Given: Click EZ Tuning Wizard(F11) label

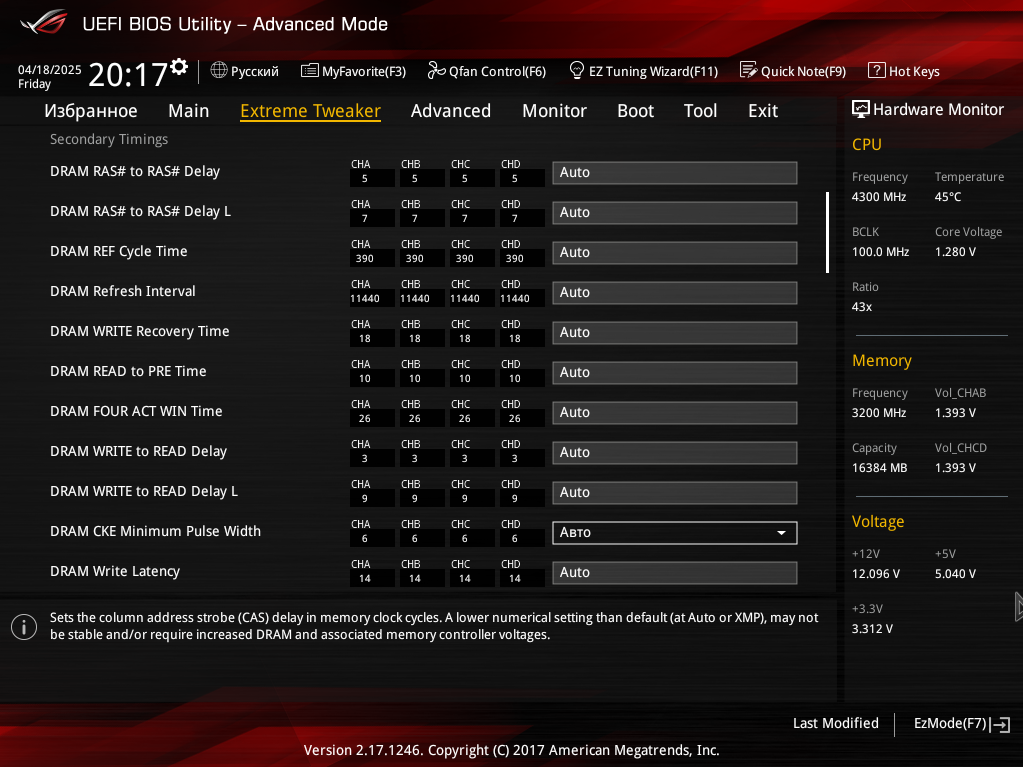Looking at the screenshot, I should [x=653, y=71].
